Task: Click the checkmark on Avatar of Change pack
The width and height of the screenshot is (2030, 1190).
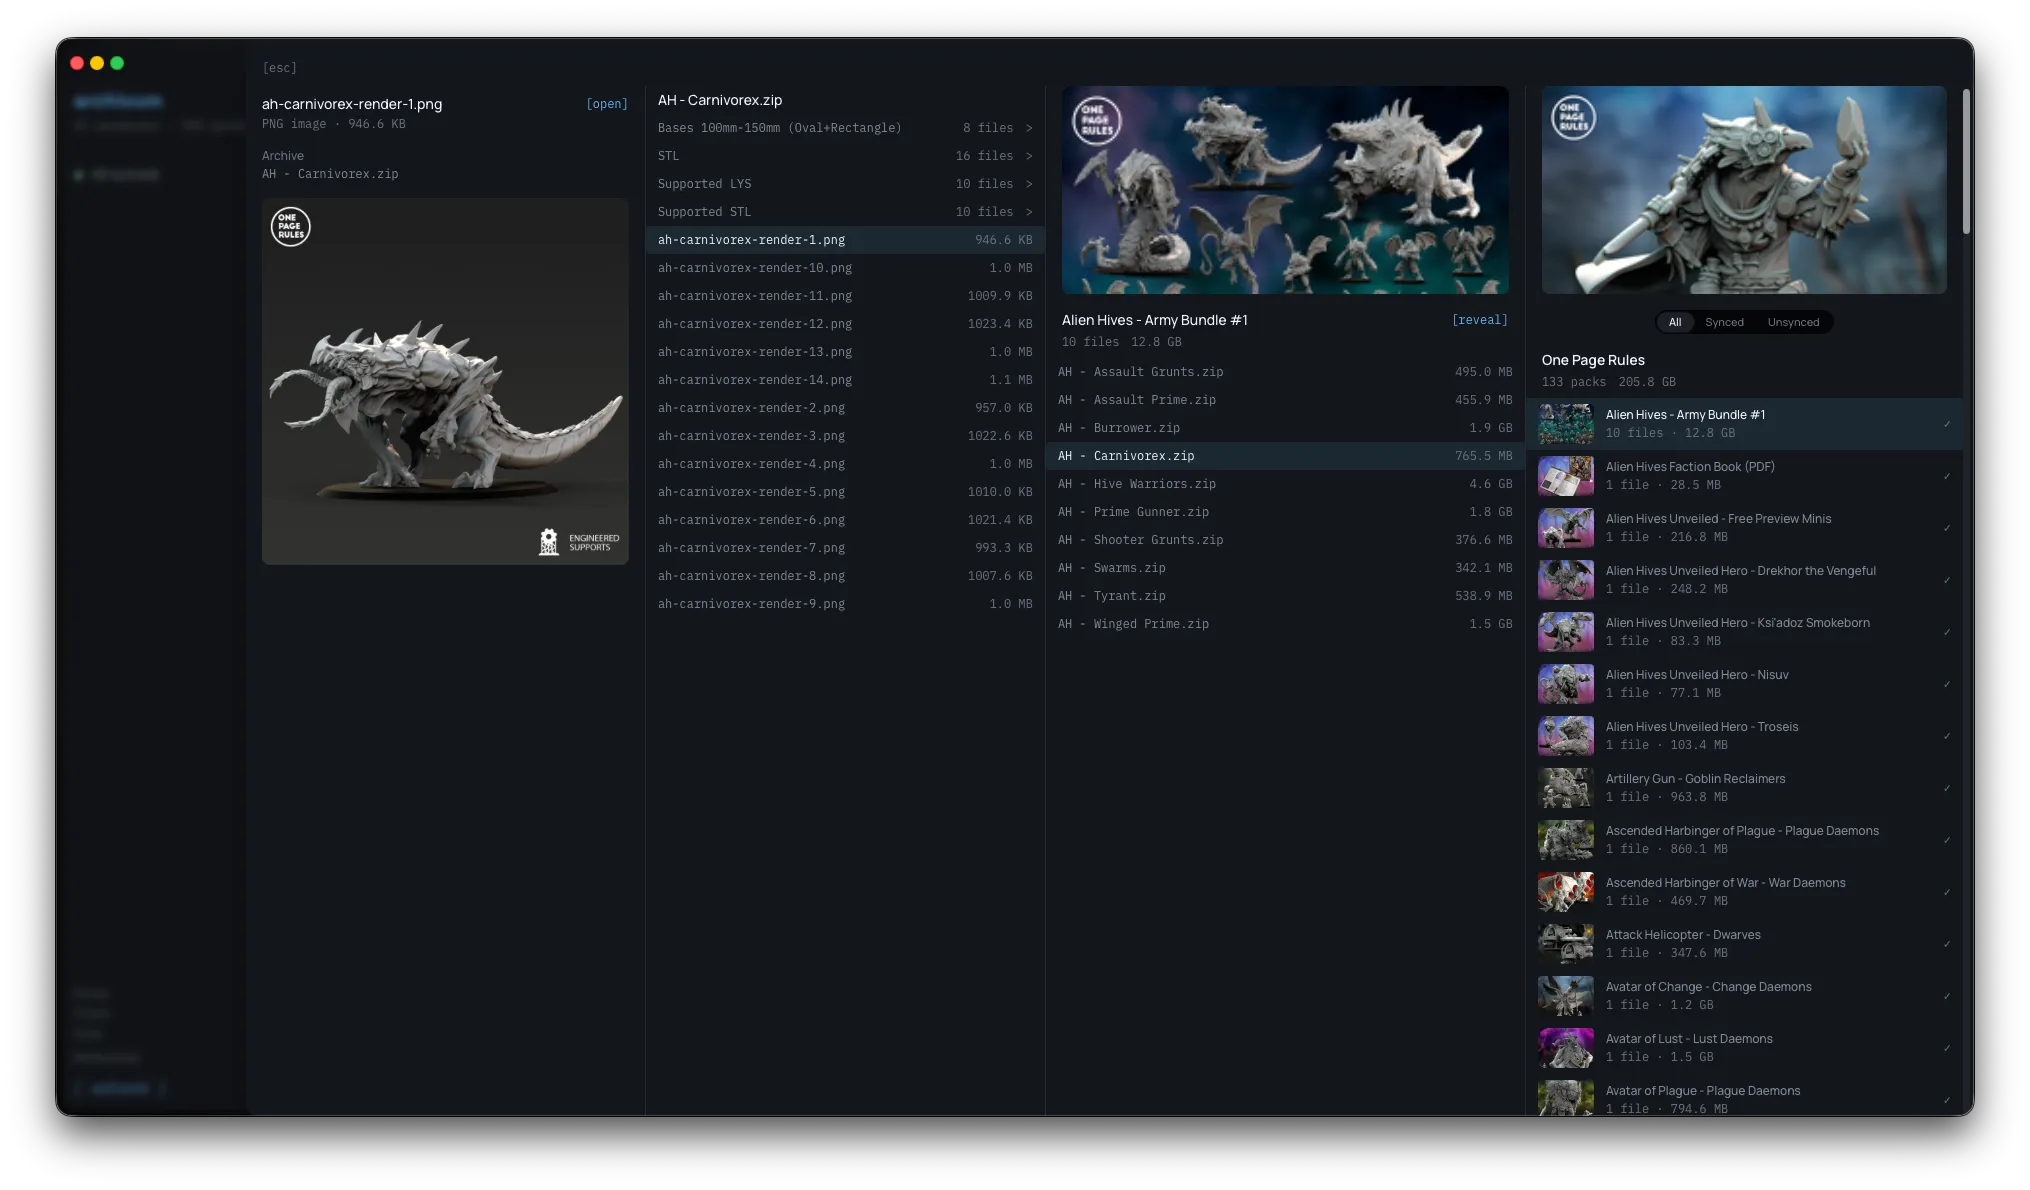Action: tap(1946, 997)
